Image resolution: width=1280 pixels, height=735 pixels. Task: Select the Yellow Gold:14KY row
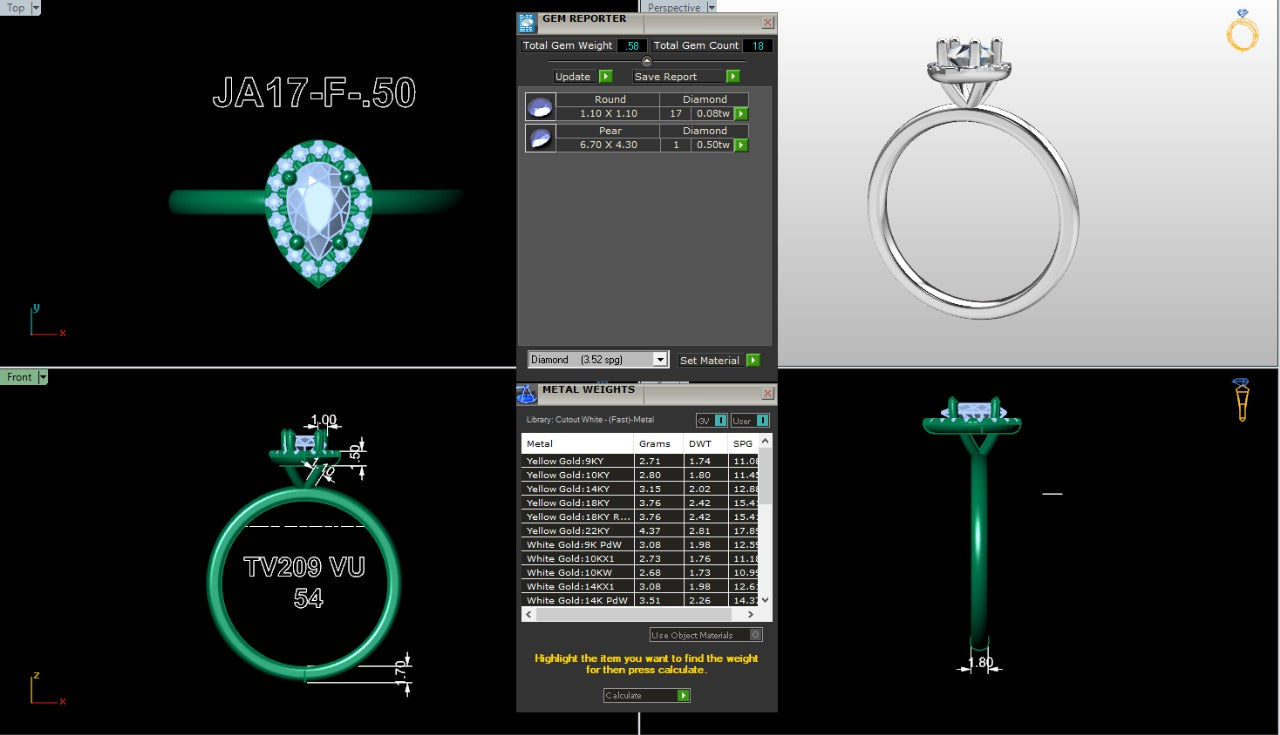[x=641, y=489]
